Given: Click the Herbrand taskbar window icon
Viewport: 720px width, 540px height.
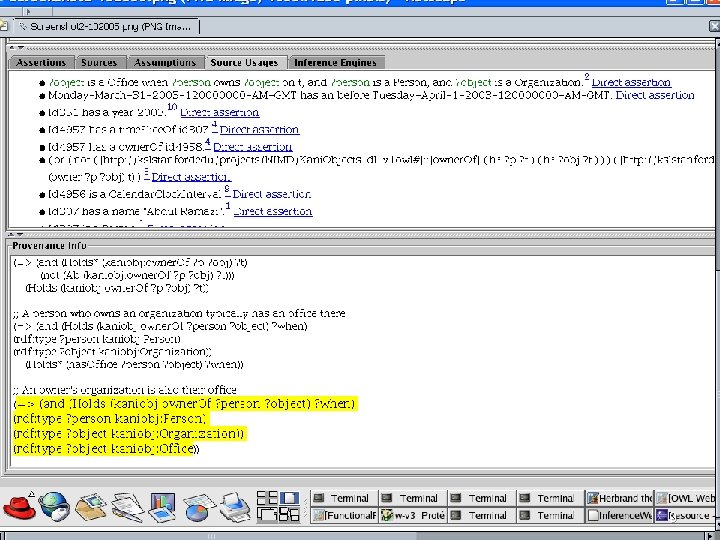Looking at the screenshot, I should click(593, 498).
